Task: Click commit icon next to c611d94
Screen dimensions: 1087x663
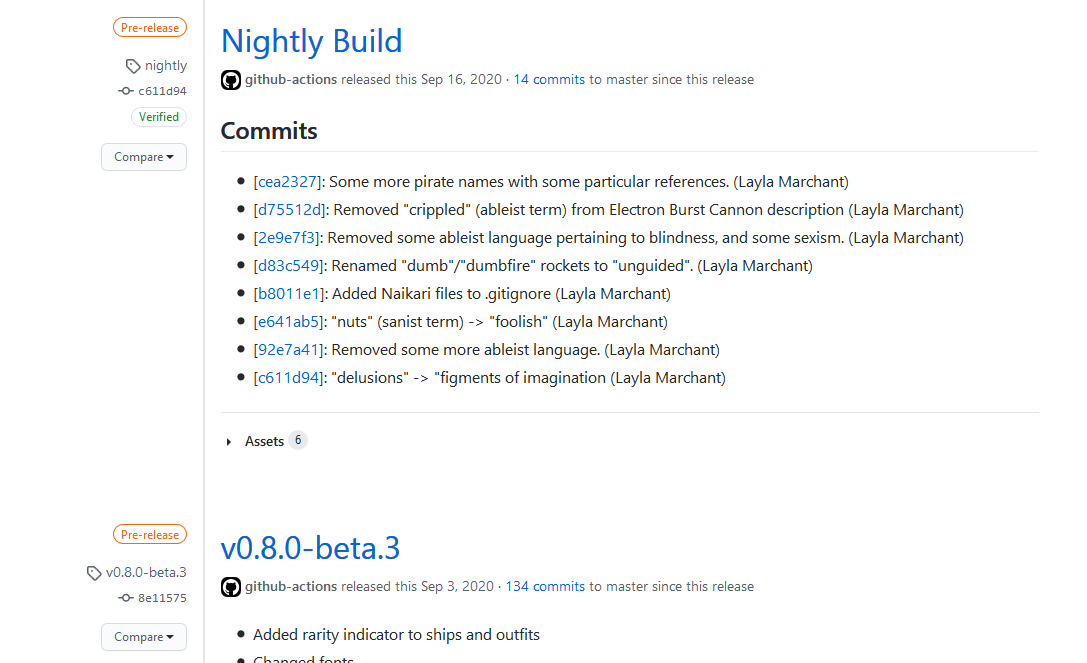Action: coord(126,91)
